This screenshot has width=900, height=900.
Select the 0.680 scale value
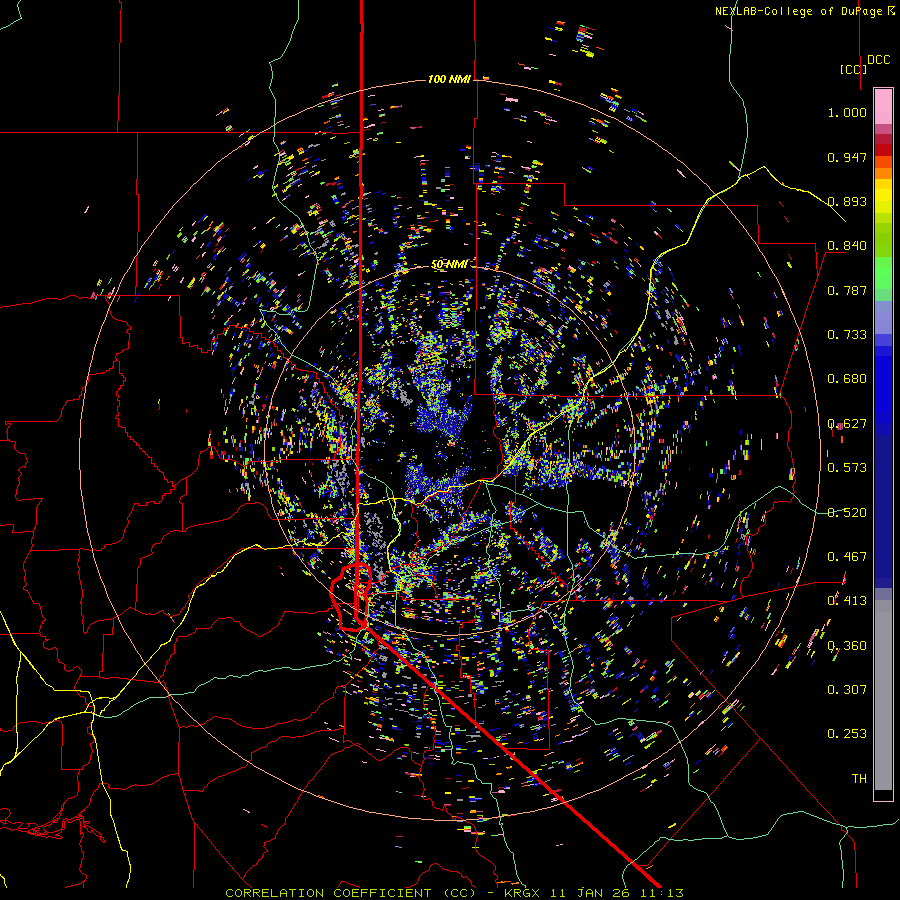click(x=847, y=379)
